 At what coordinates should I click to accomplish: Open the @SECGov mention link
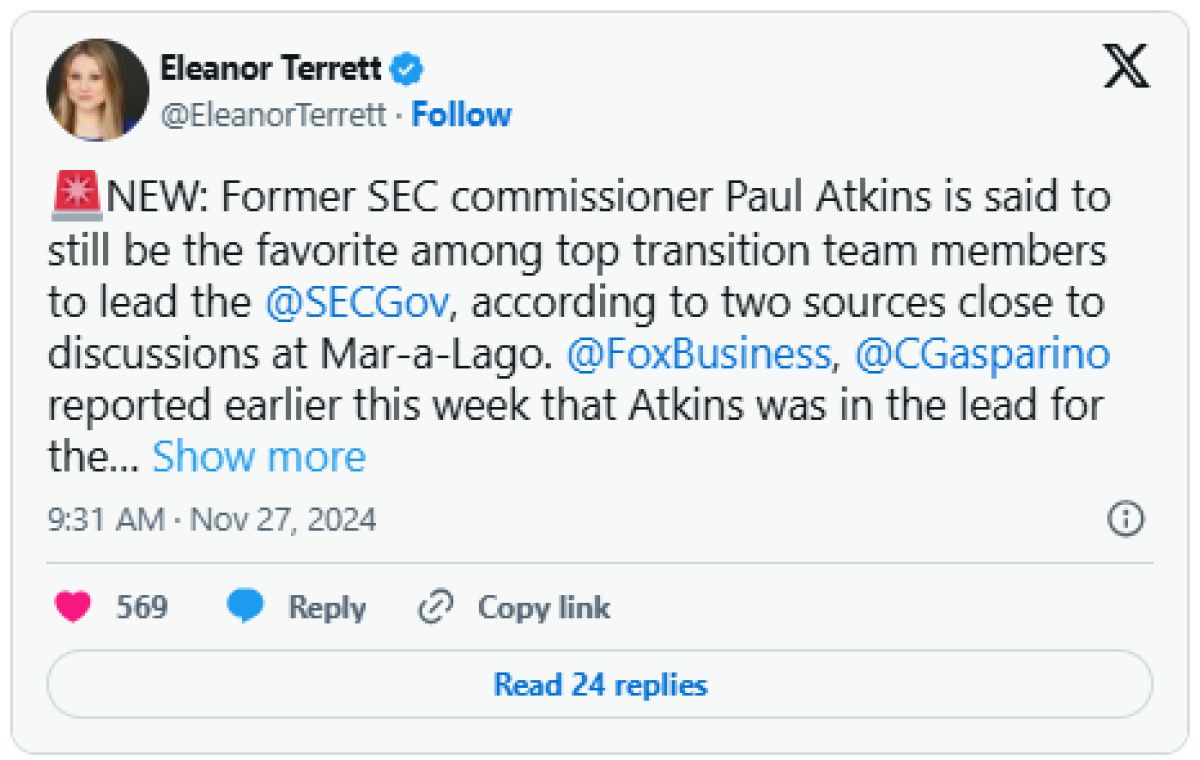point(356,304)
